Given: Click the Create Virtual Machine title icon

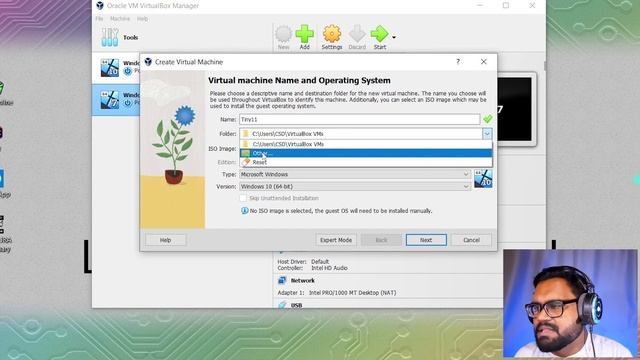Looking at the screenshot, I should click(x=148, y=62).
